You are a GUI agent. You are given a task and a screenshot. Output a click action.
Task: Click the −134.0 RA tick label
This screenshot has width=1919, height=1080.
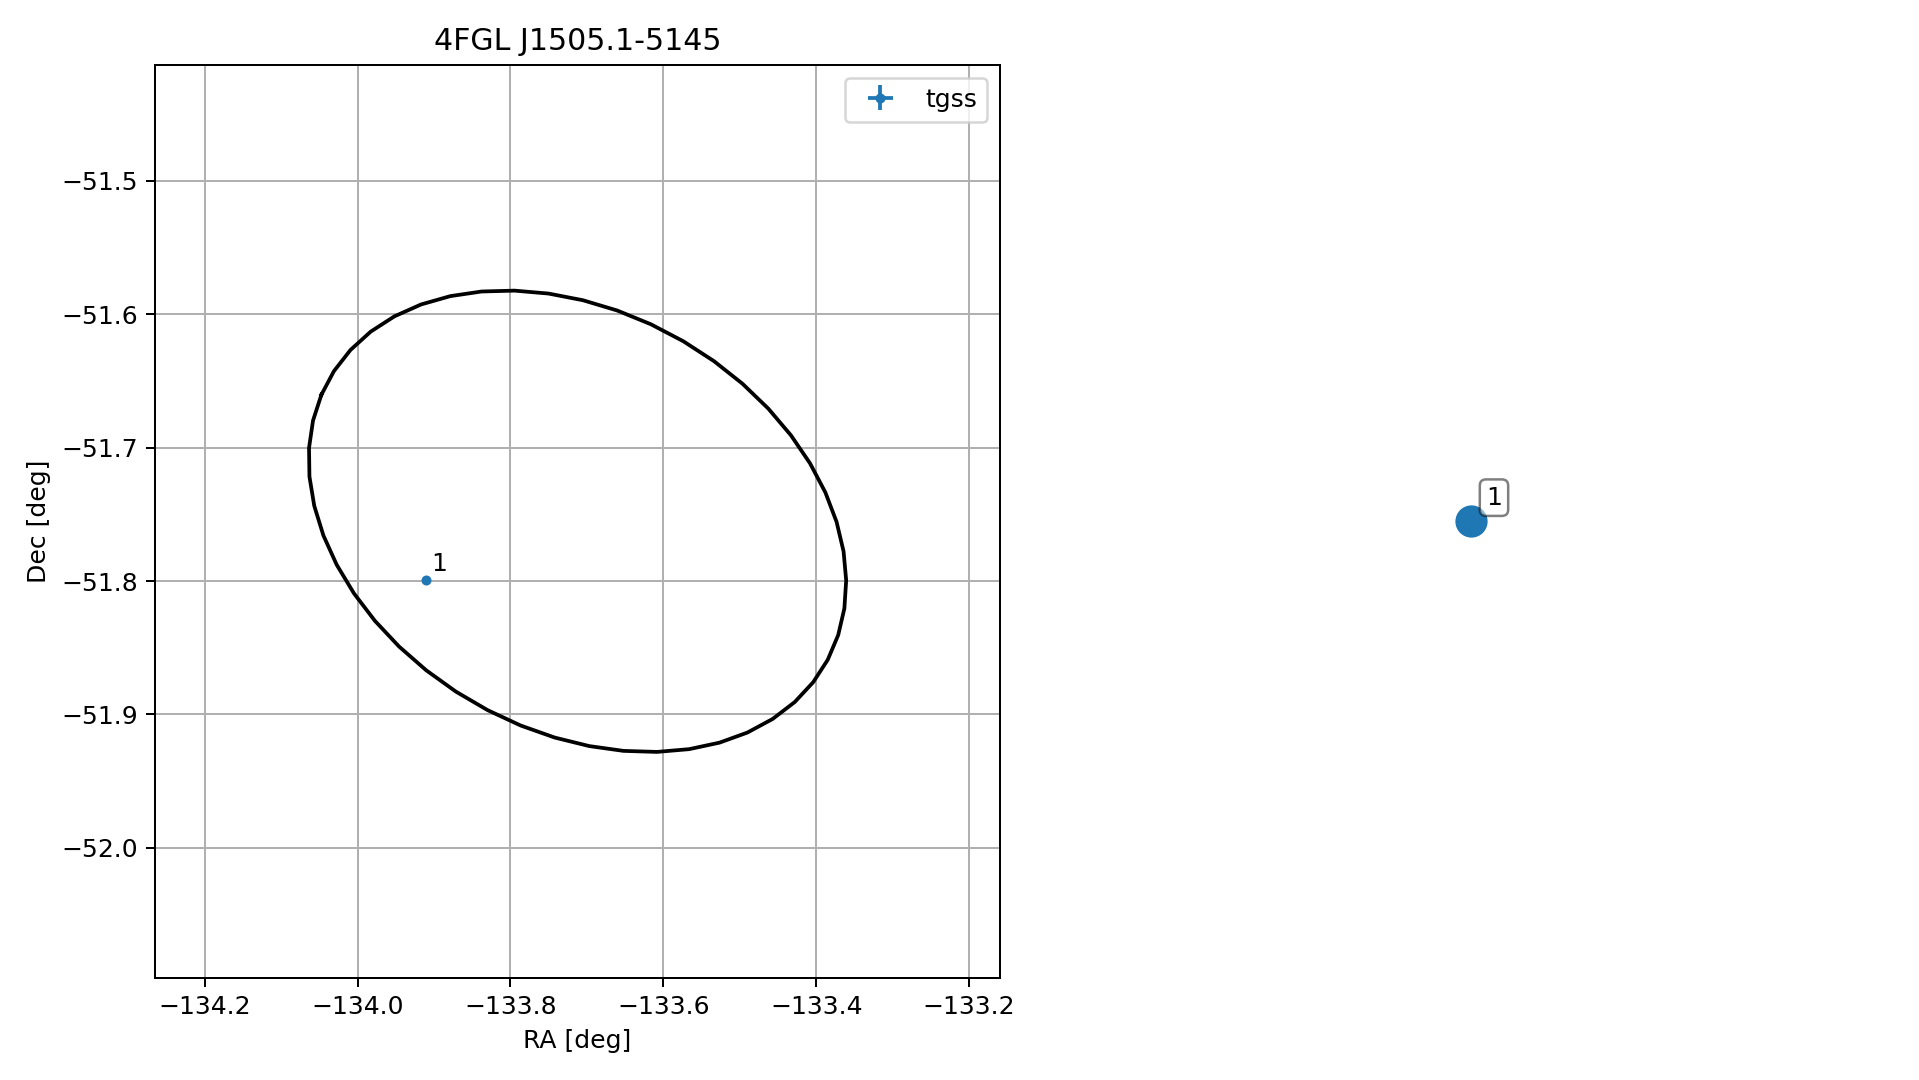(x=358, y=1006)
